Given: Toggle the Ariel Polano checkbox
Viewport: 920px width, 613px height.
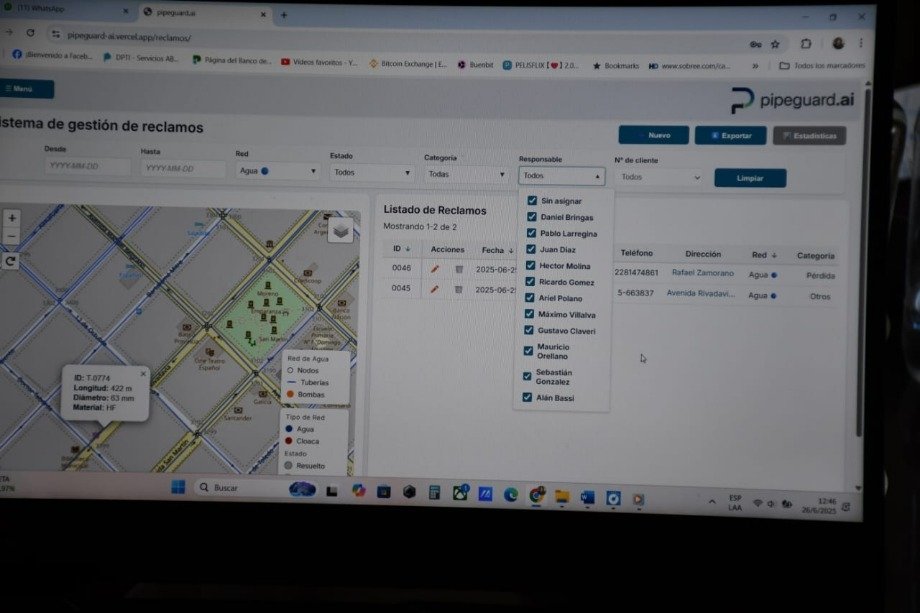Looking at the screenshot, I should 530,298.
